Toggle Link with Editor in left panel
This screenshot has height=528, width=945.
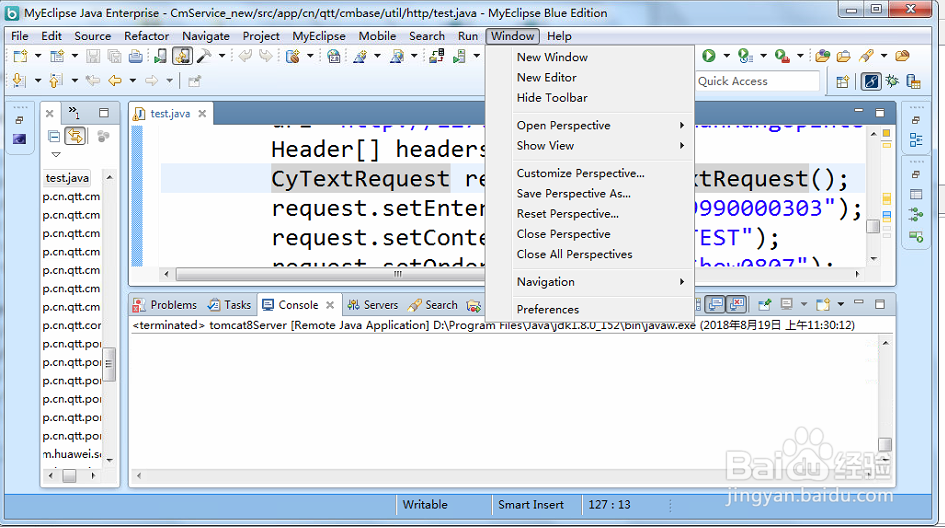75,136
